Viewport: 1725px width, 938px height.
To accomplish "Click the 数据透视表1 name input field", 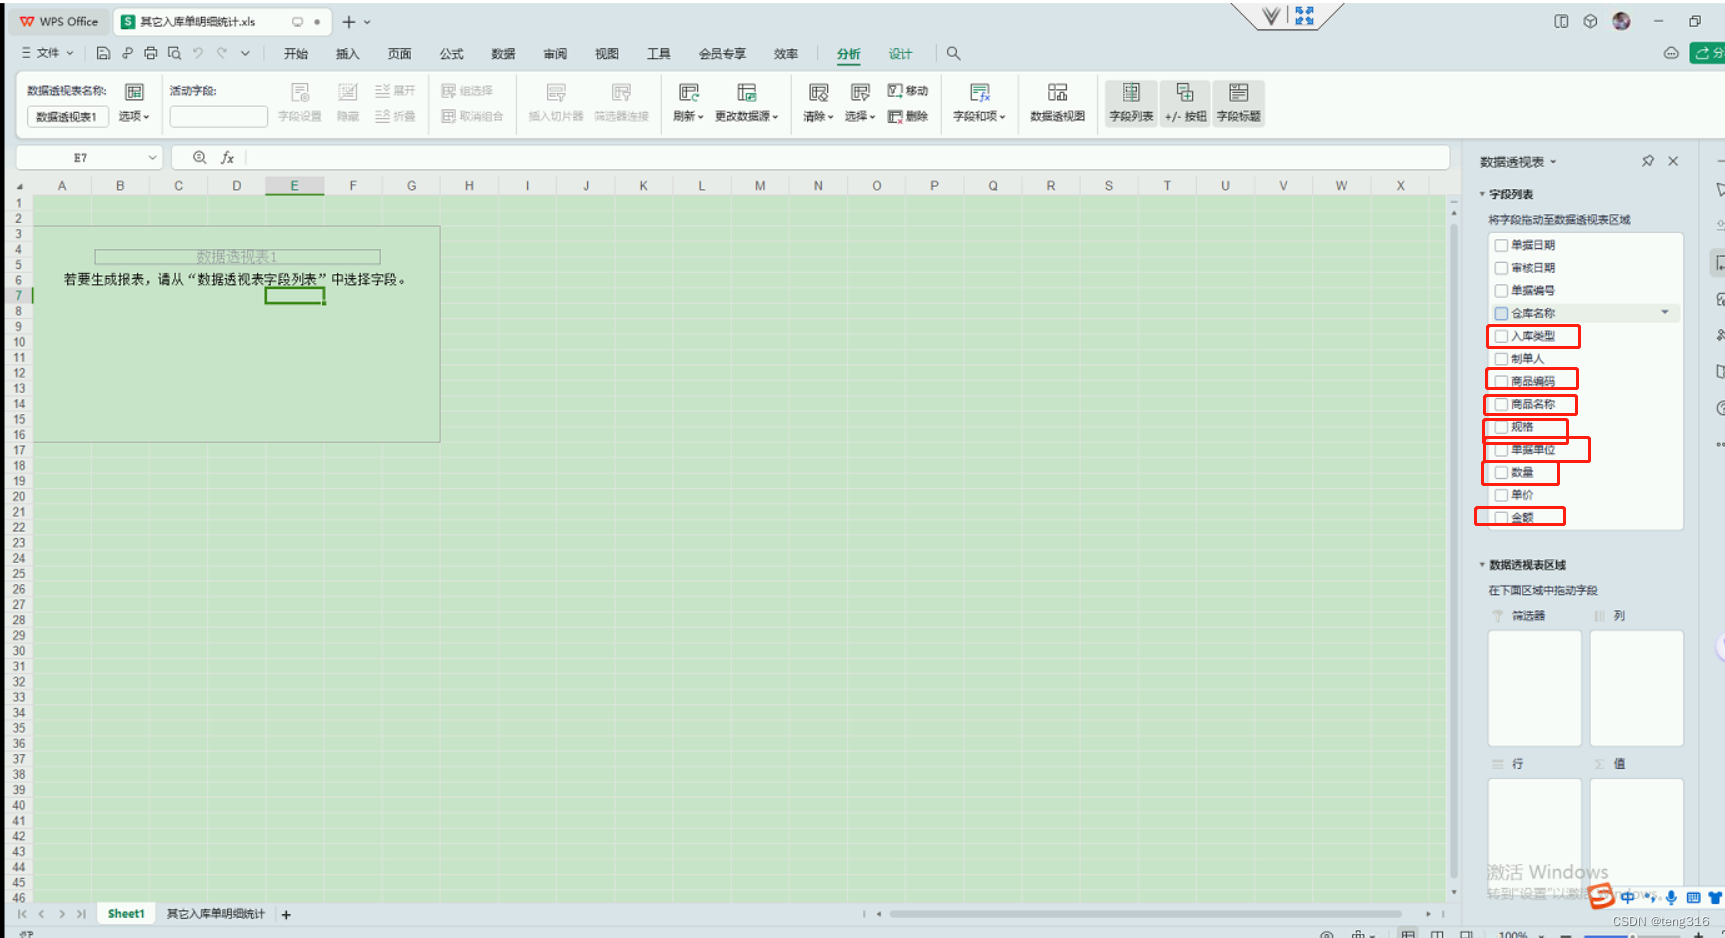I will 67,117.
